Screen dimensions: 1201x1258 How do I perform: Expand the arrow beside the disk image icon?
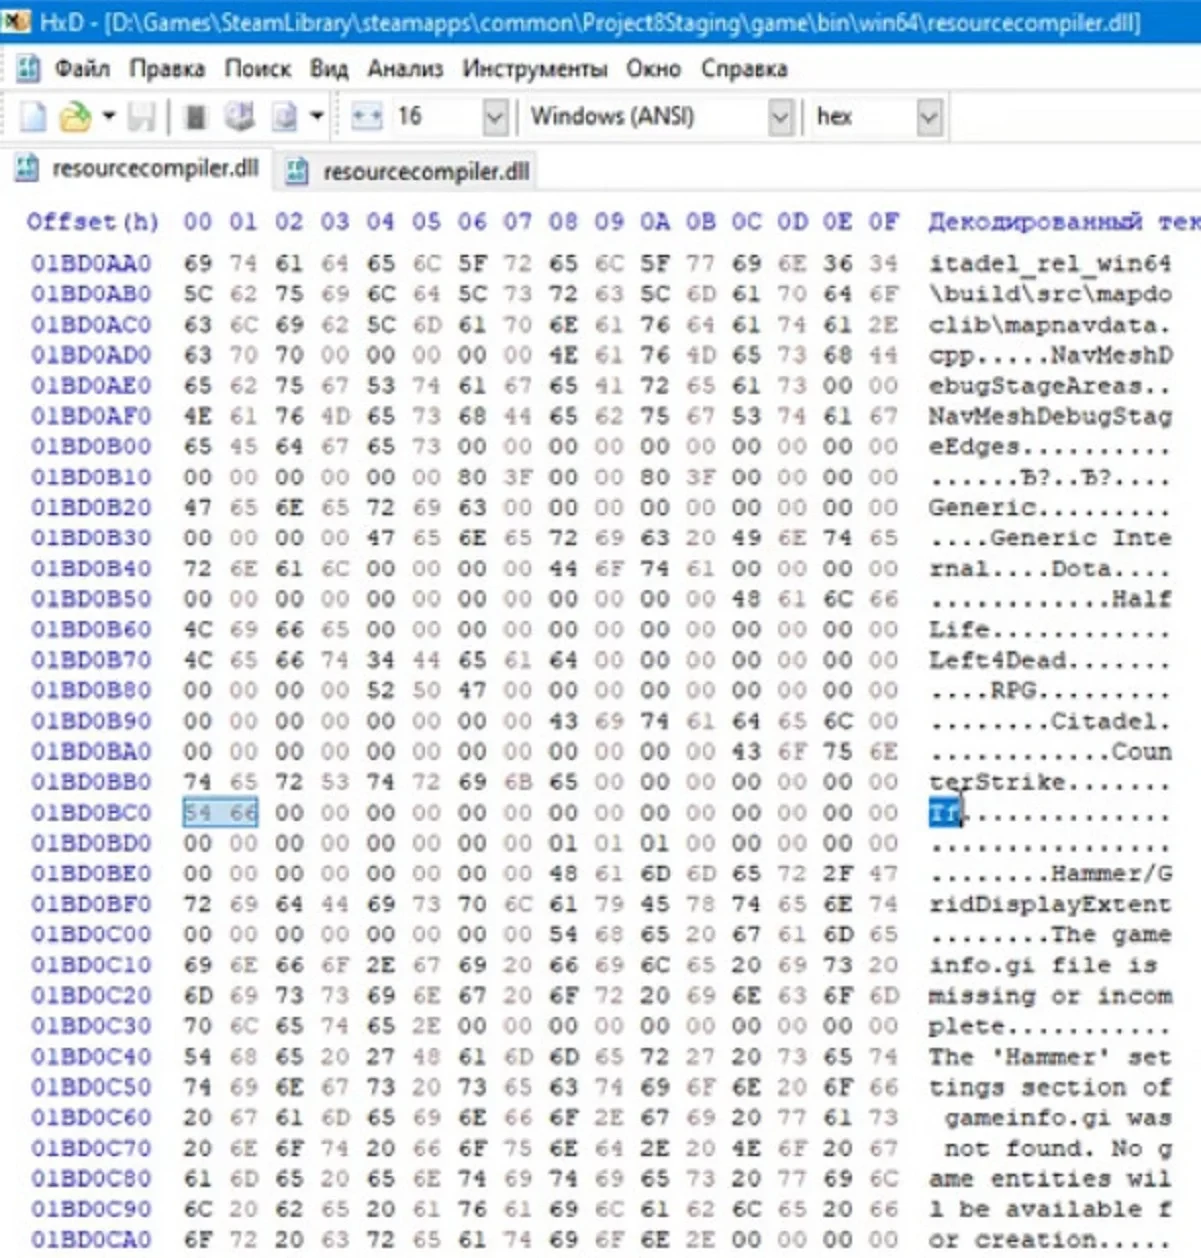(x=316, y=116)
